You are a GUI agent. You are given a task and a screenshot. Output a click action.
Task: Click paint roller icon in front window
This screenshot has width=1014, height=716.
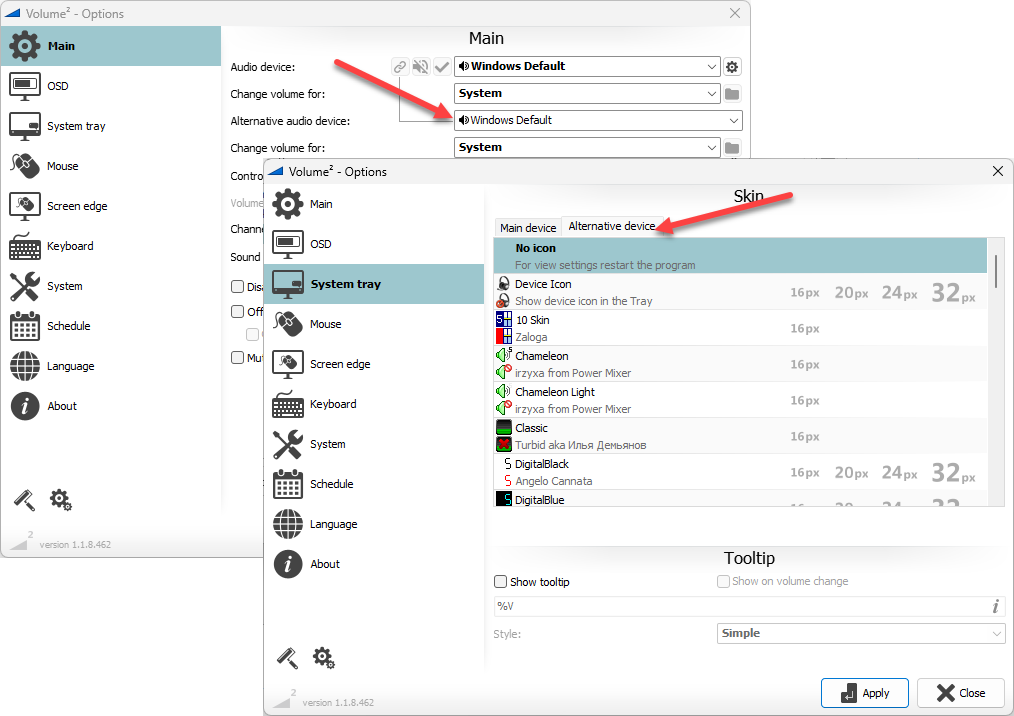[x=288, y=658]
